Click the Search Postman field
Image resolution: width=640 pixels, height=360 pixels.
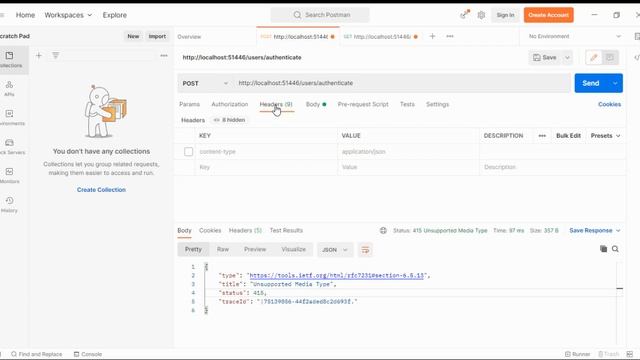click(320, 15)
